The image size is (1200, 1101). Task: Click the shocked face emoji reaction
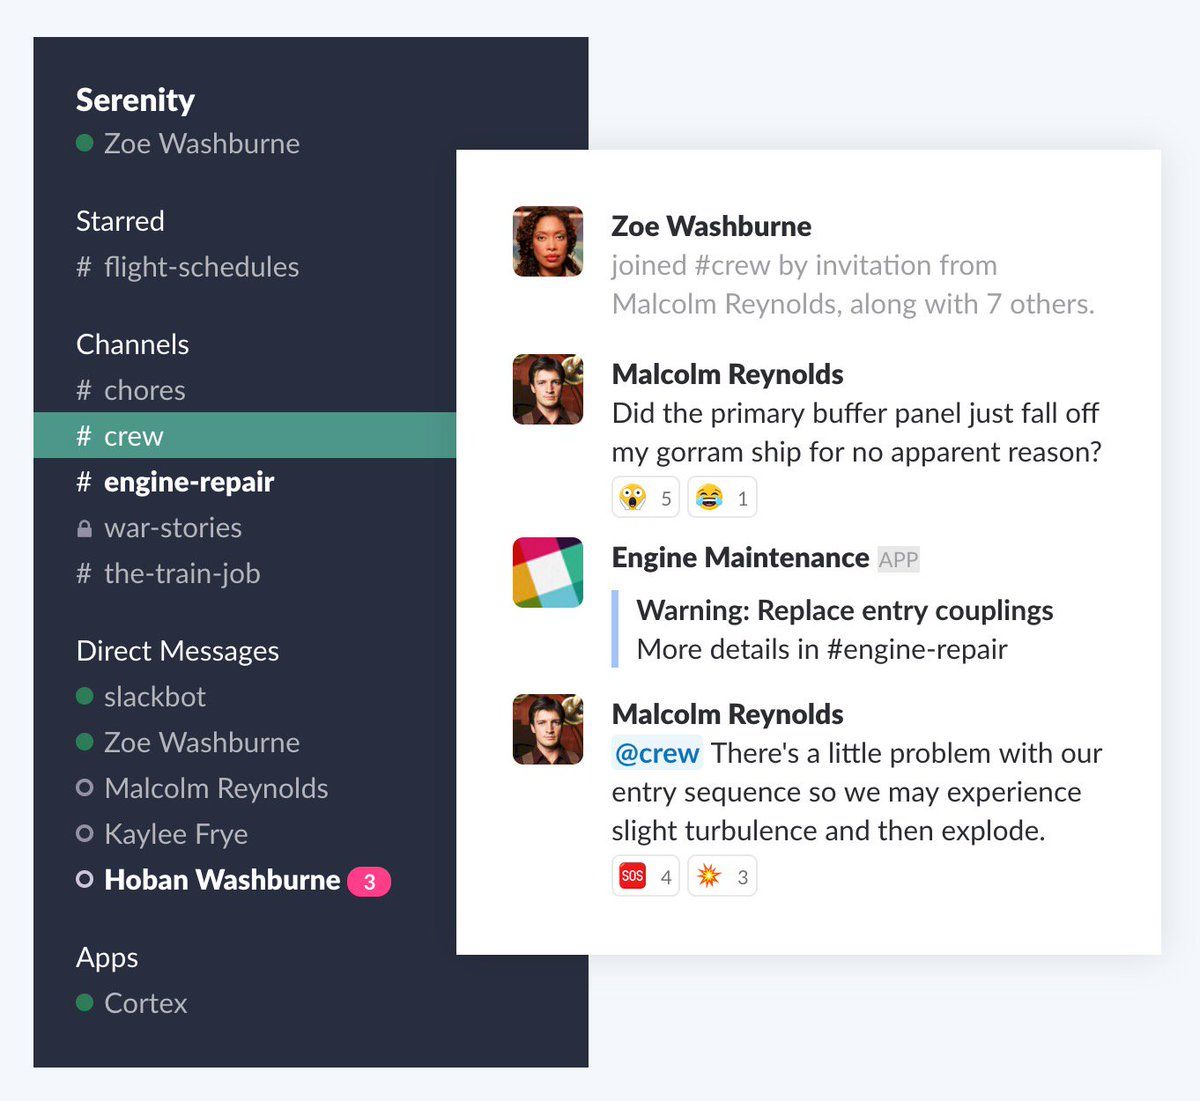[645, 498]
